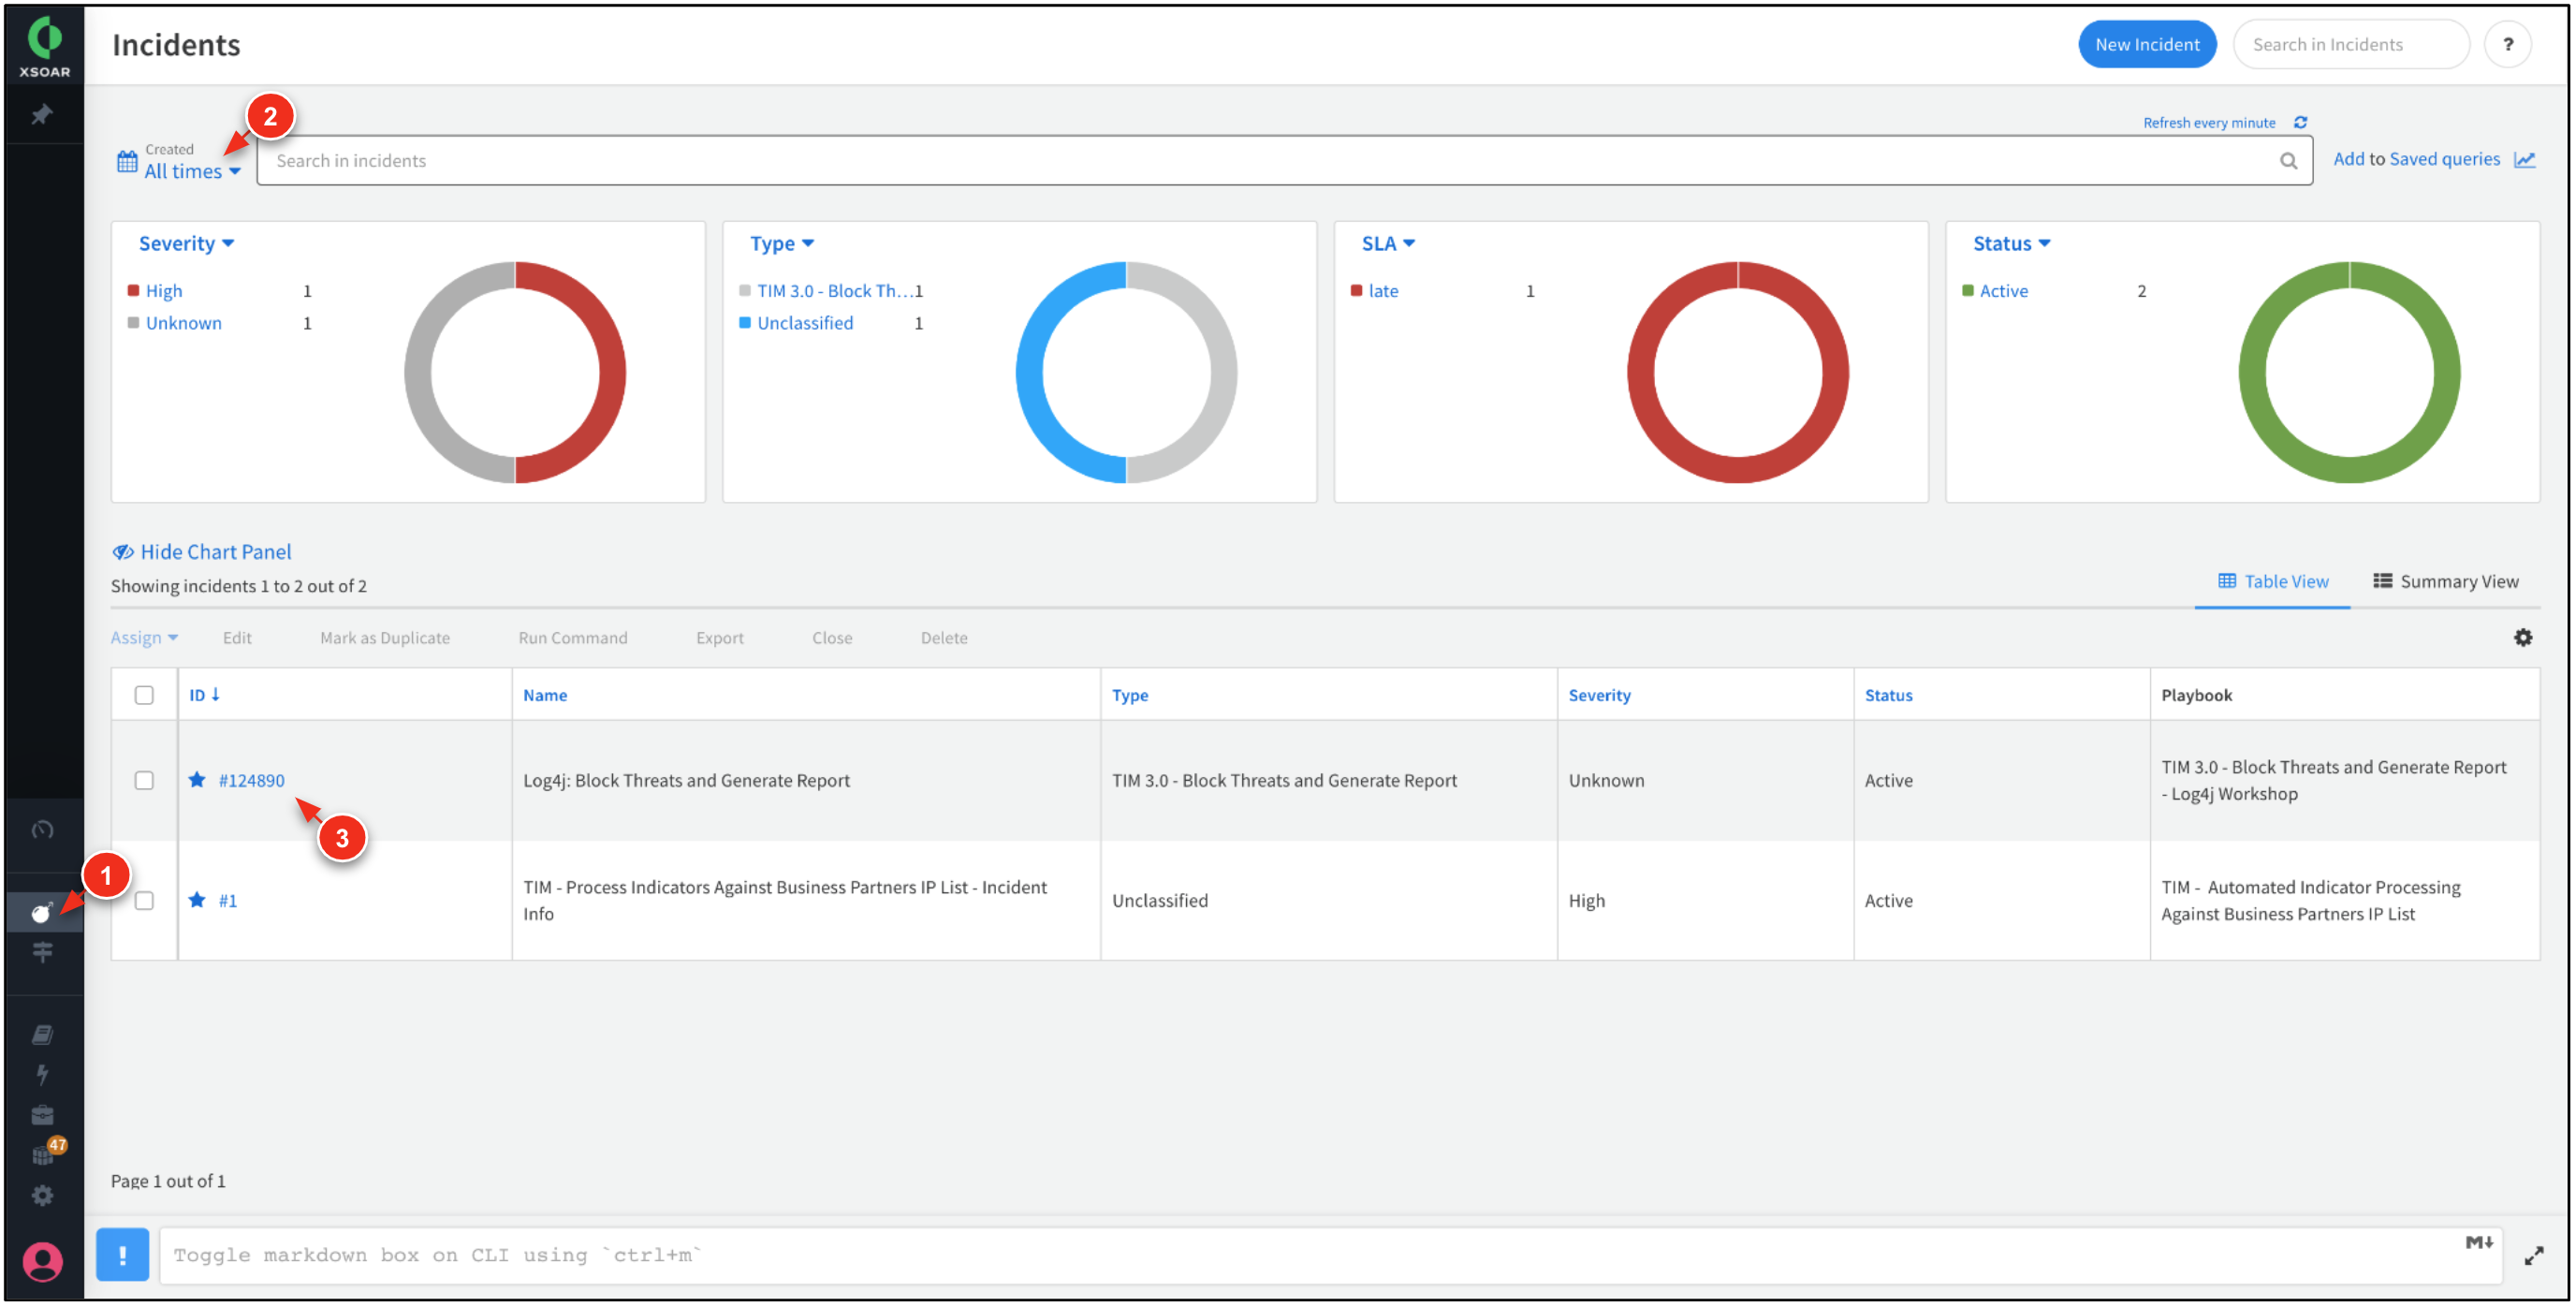Image resolution: width=2576 pixels, height=1307 pixels.
Task: Switch to Summary View tab
Action: click(x=2445, y=582)
